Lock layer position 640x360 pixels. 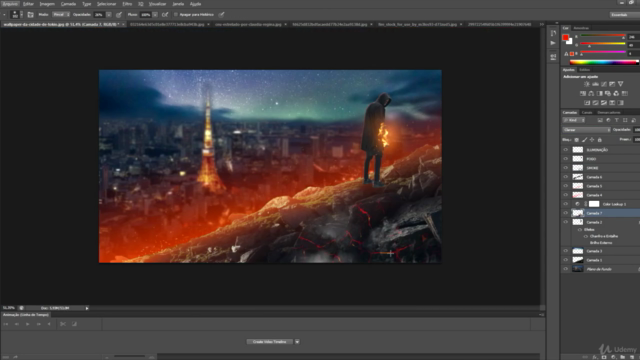[592, 140]
